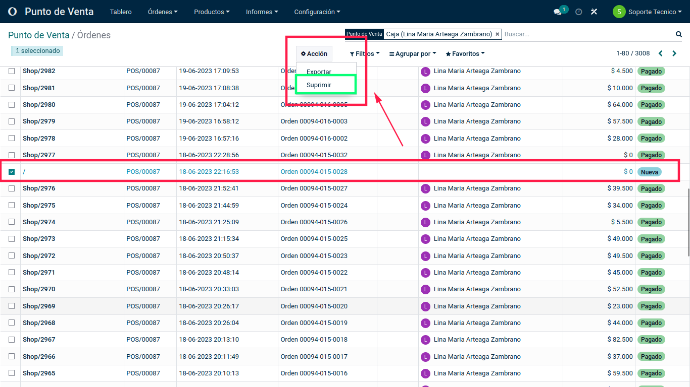Uncheck the selected "/" order row
Image resolution: width=690 pixels, height=387 pixels.
(12, 172)
